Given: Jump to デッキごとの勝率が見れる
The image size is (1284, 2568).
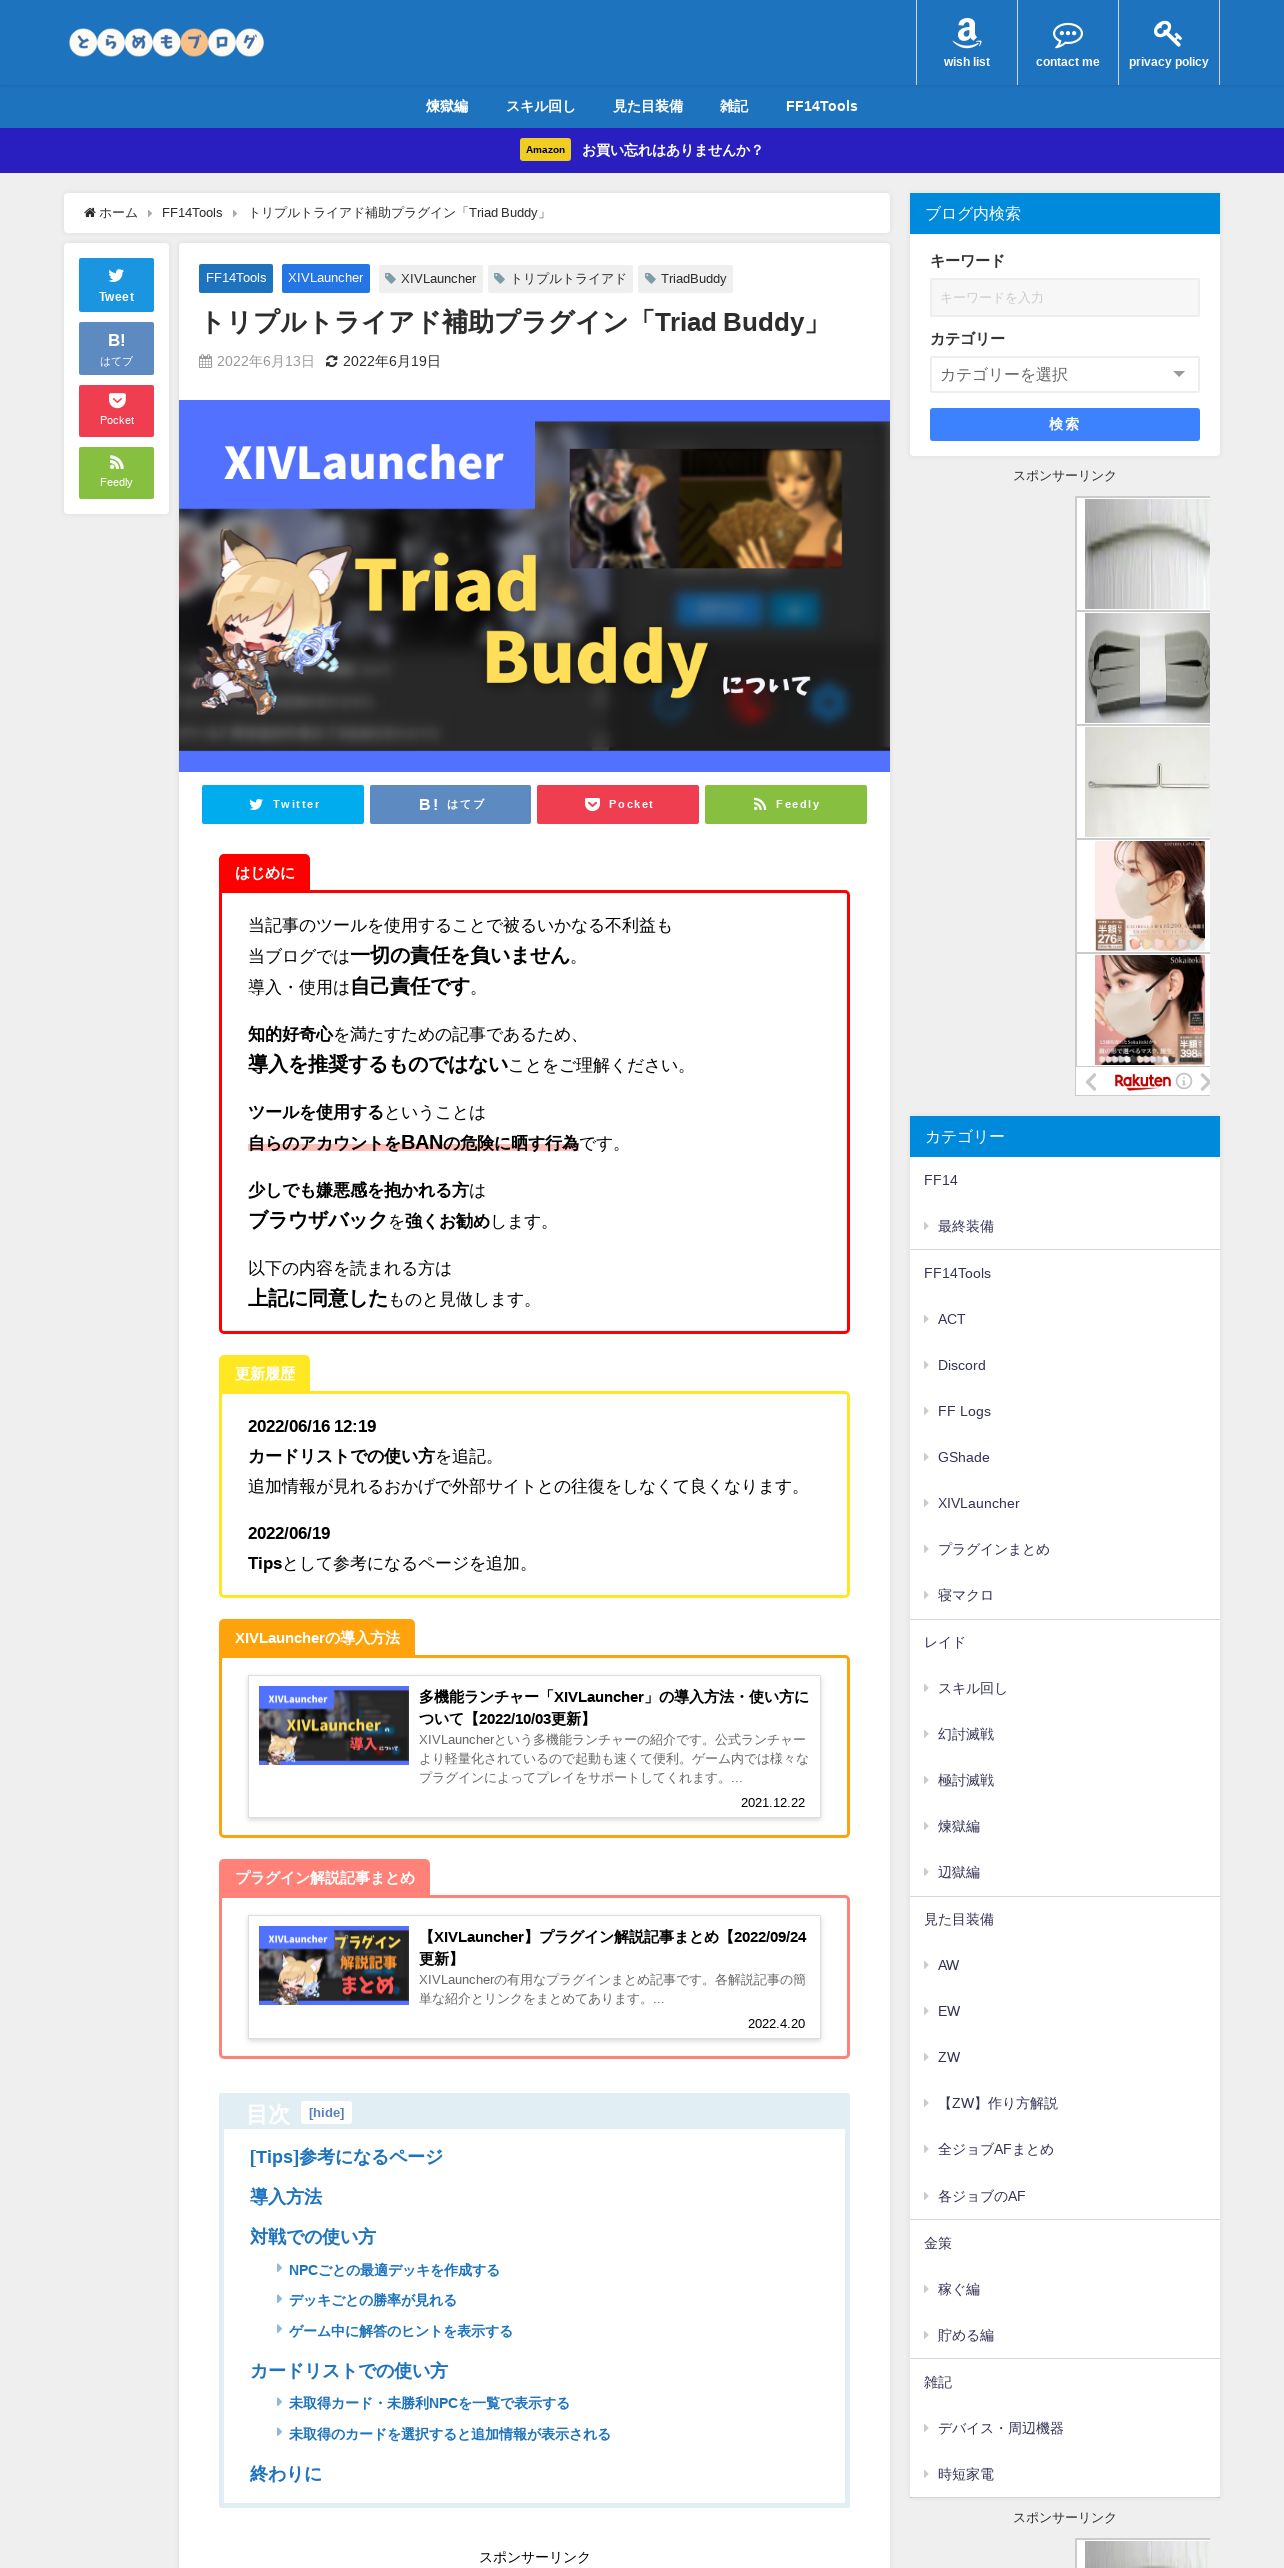Looking at the screenshot, I should (x=372, y=2300).
